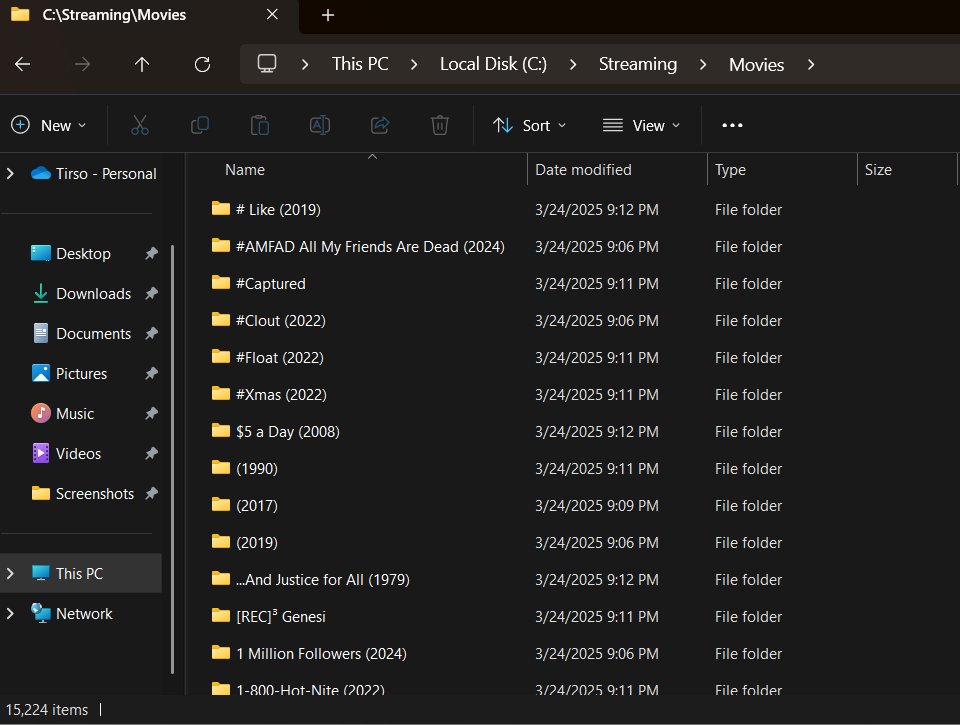Open the Sort options dropdown
The image size is (960, 725).
click(530, 125)
